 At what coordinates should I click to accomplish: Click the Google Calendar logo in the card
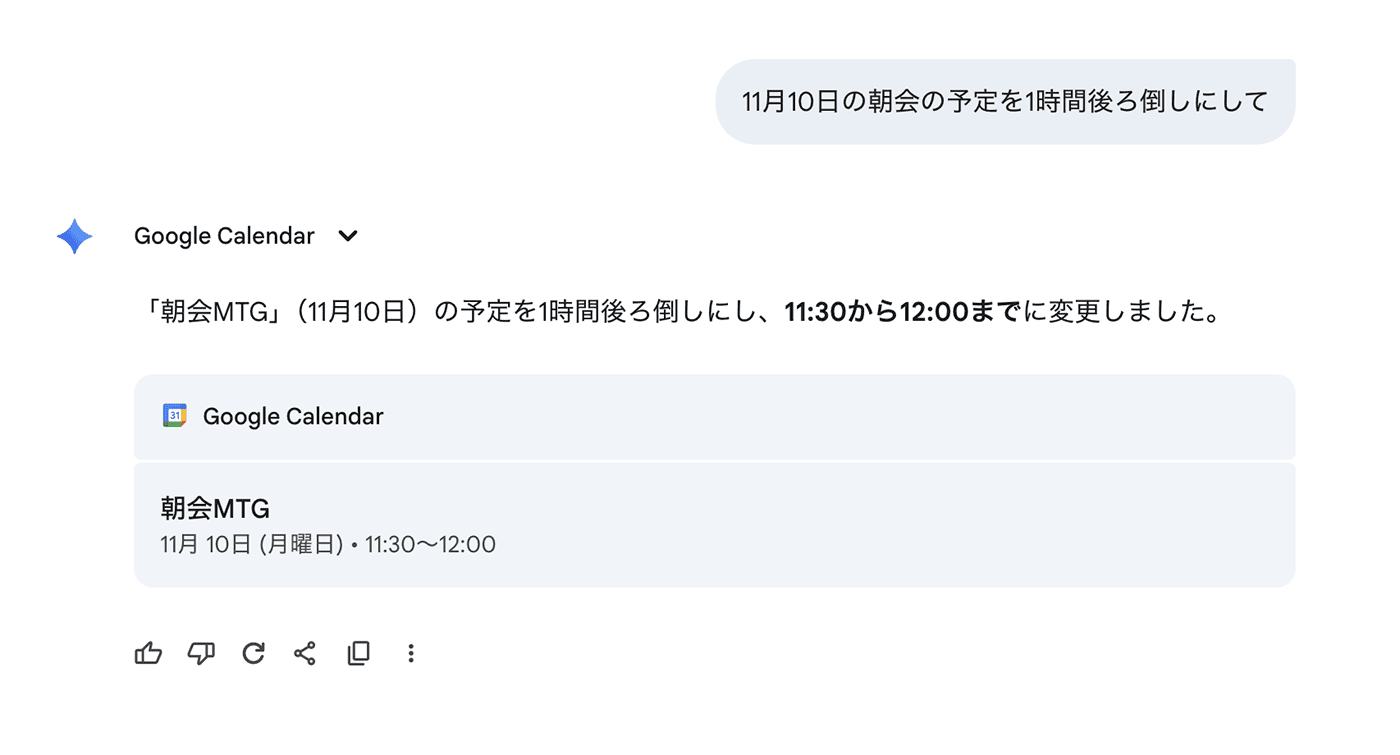[x=175, y=416]
